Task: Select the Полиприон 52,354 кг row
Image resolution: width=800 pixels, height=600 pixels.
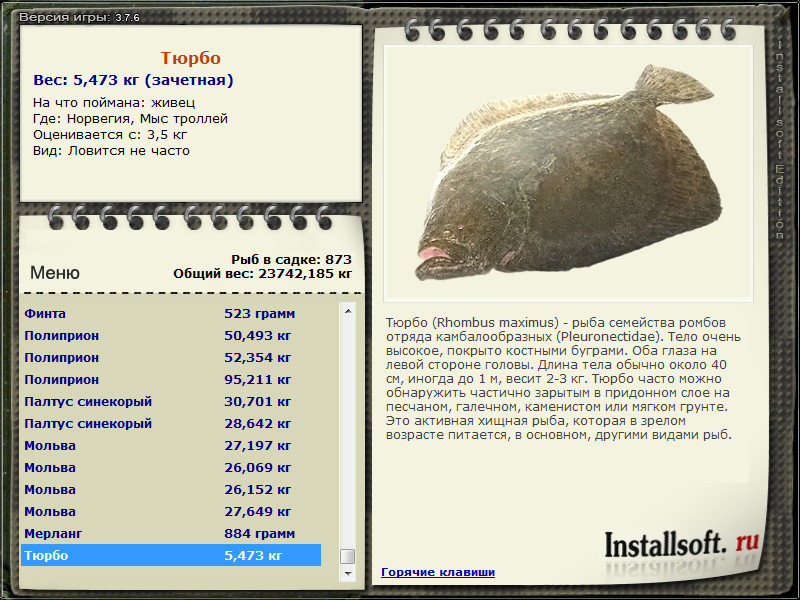Action: (x=171, y=357)
